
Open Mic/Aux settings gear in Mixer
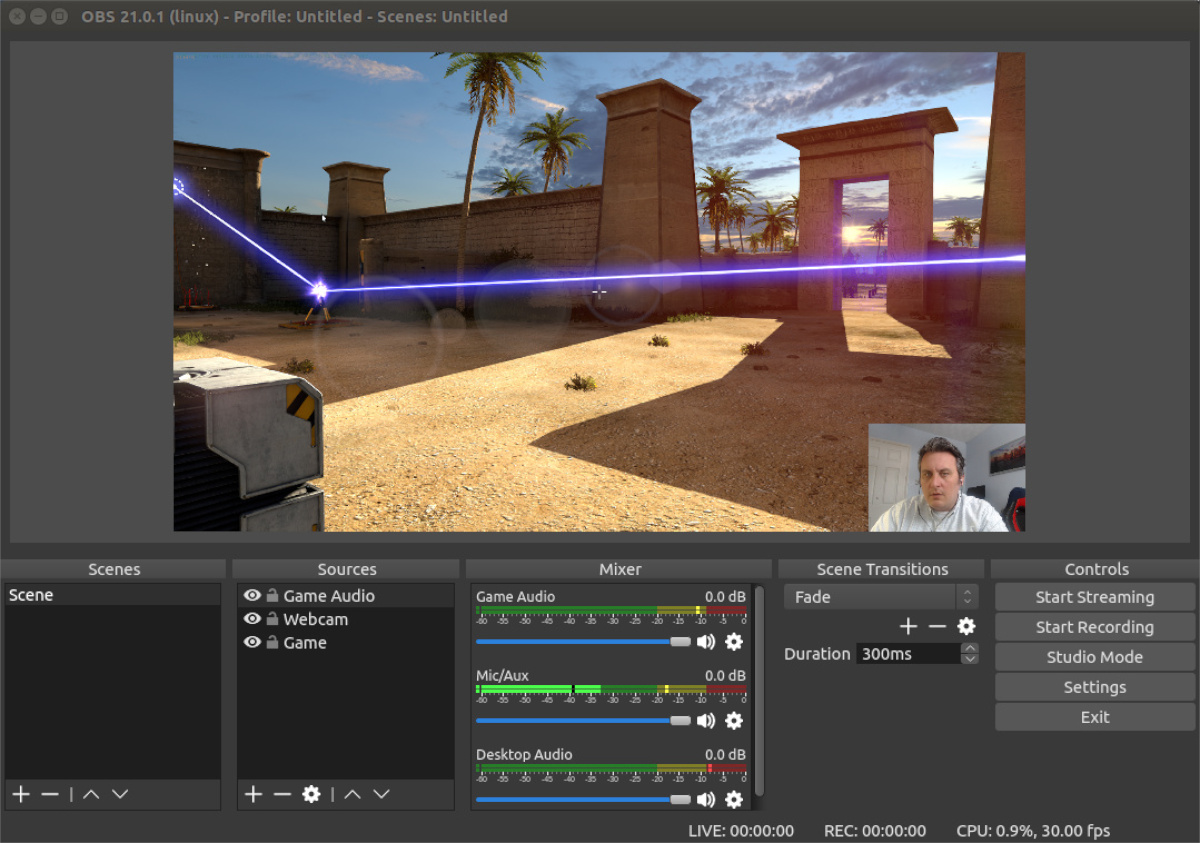tap(735, 721)
